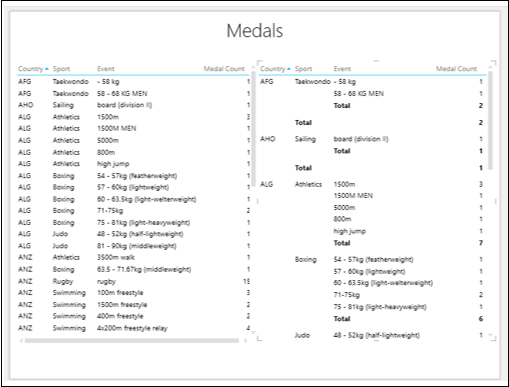This screenshot has height=387, width=509.
Task: Click sort arrow beside left table Country header
Action: pos(47,69)
